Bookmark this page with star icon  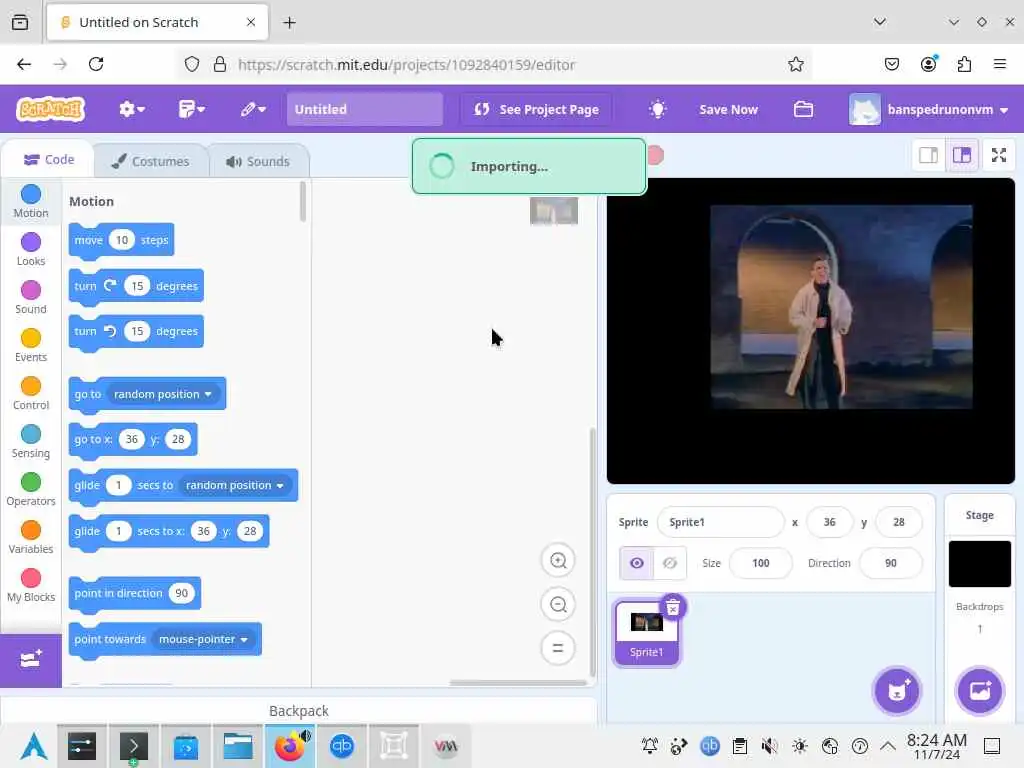[x=795, y=64]
